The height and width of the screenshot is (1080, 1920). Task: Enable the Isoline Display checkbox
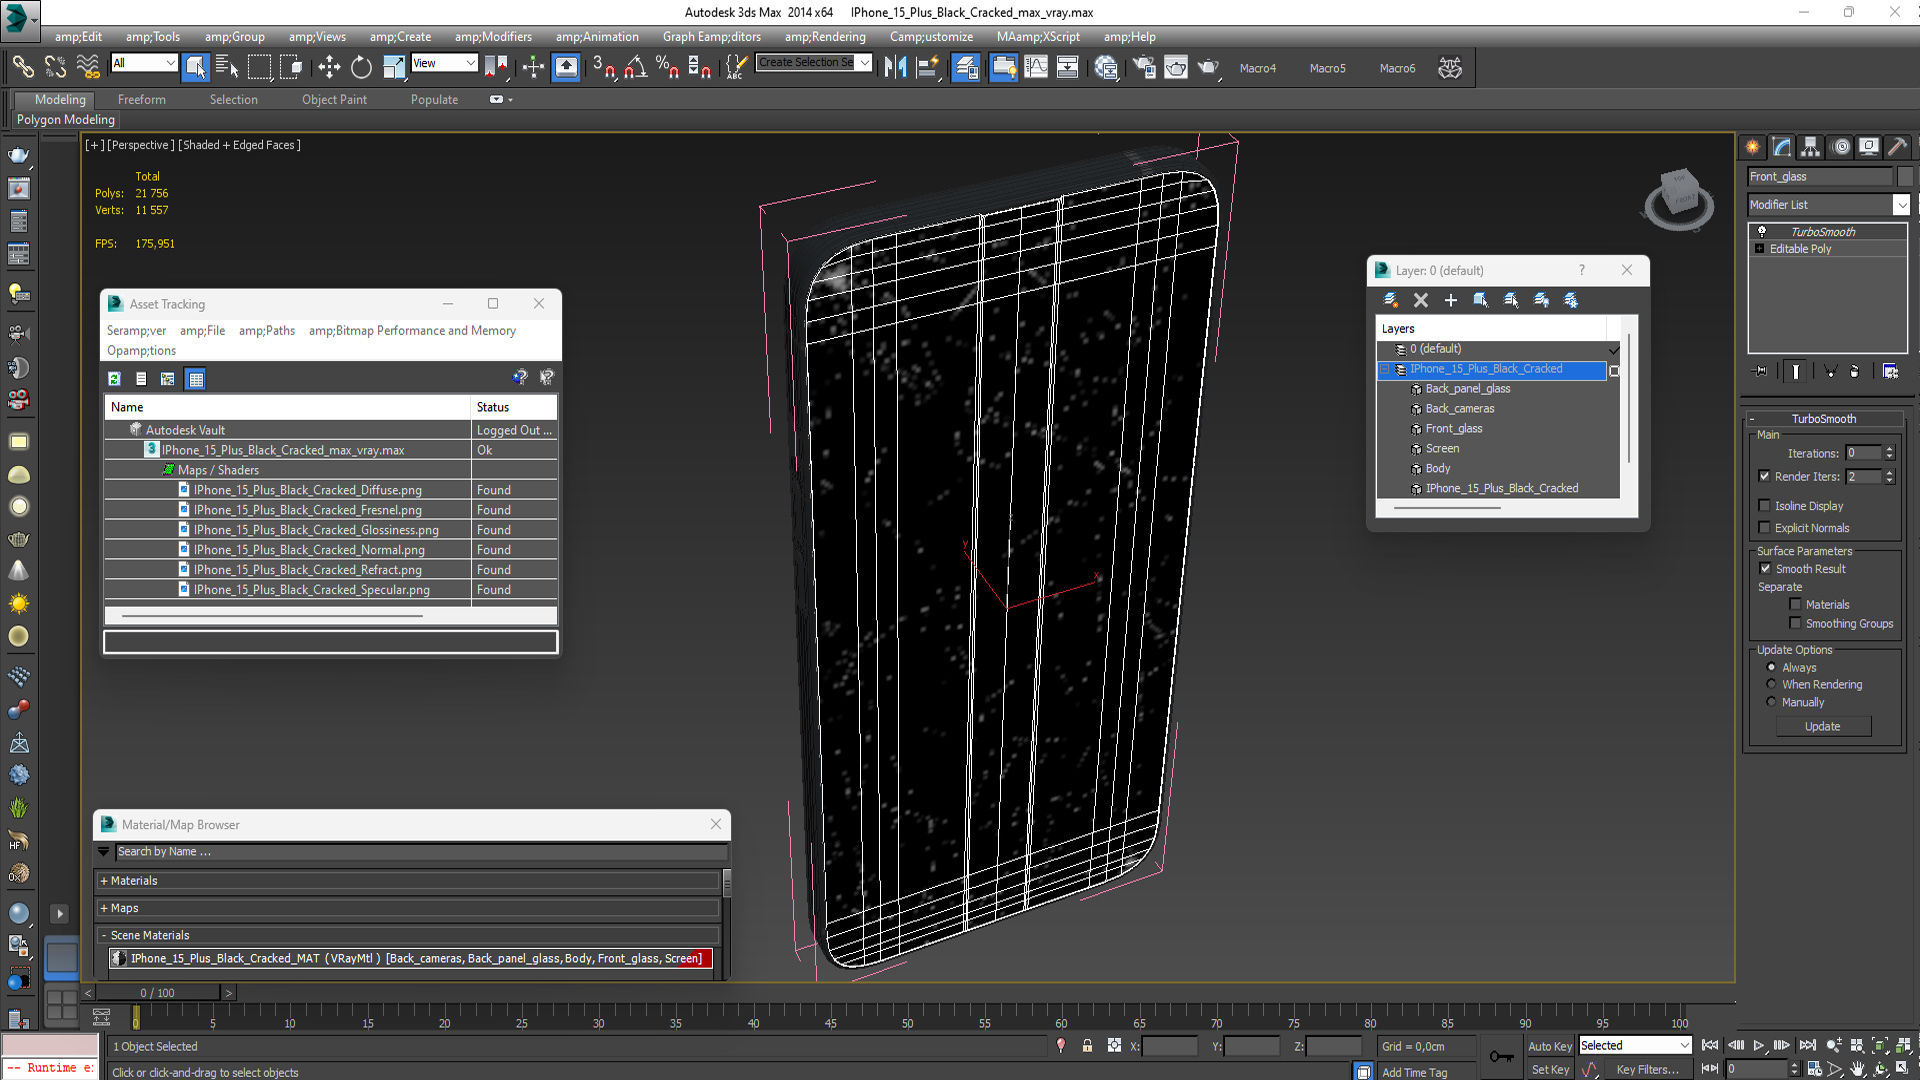click(1765, 506)
